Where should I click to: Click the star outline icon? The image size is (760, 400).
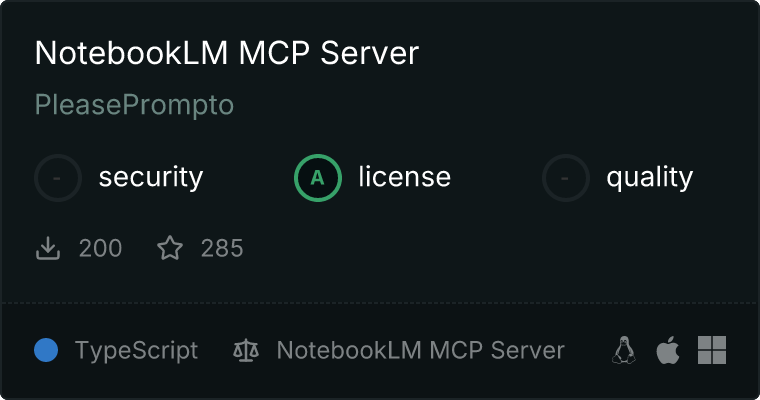(x=170, y=248)
